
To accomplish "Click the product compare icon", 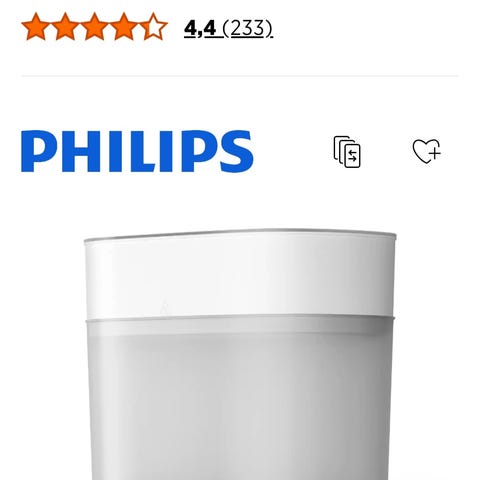I will pos(347,152).
